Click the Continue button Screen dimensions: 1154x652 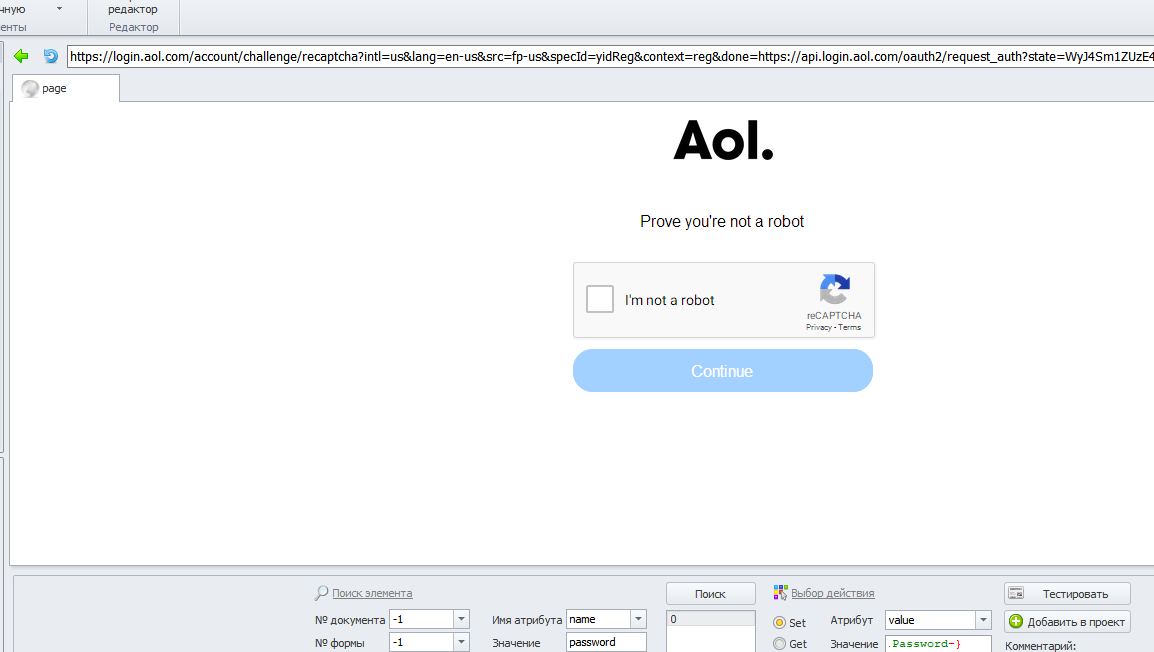(723, 371)
